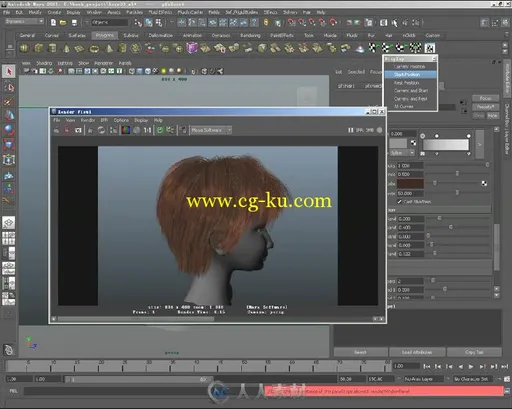This screenshot has height=409, width=512.
Task: Click the Render View snapshot camera icon
Action: pos(78,130)
